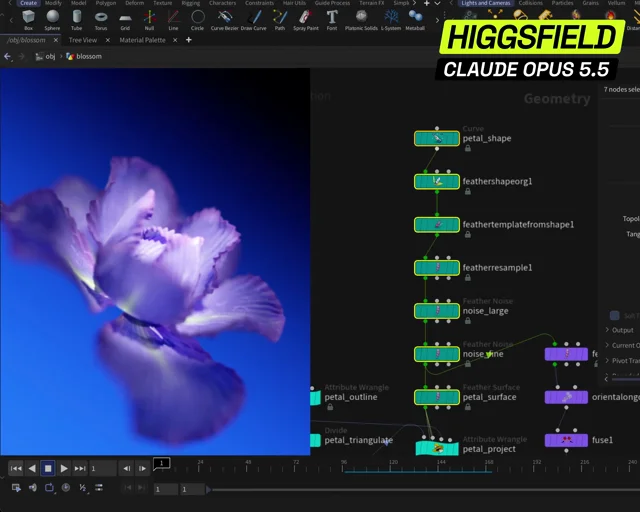Image resolution: width=640 pixels, height=512 pixels.
Task: Jump to first frame
Action: coord(16,468)
